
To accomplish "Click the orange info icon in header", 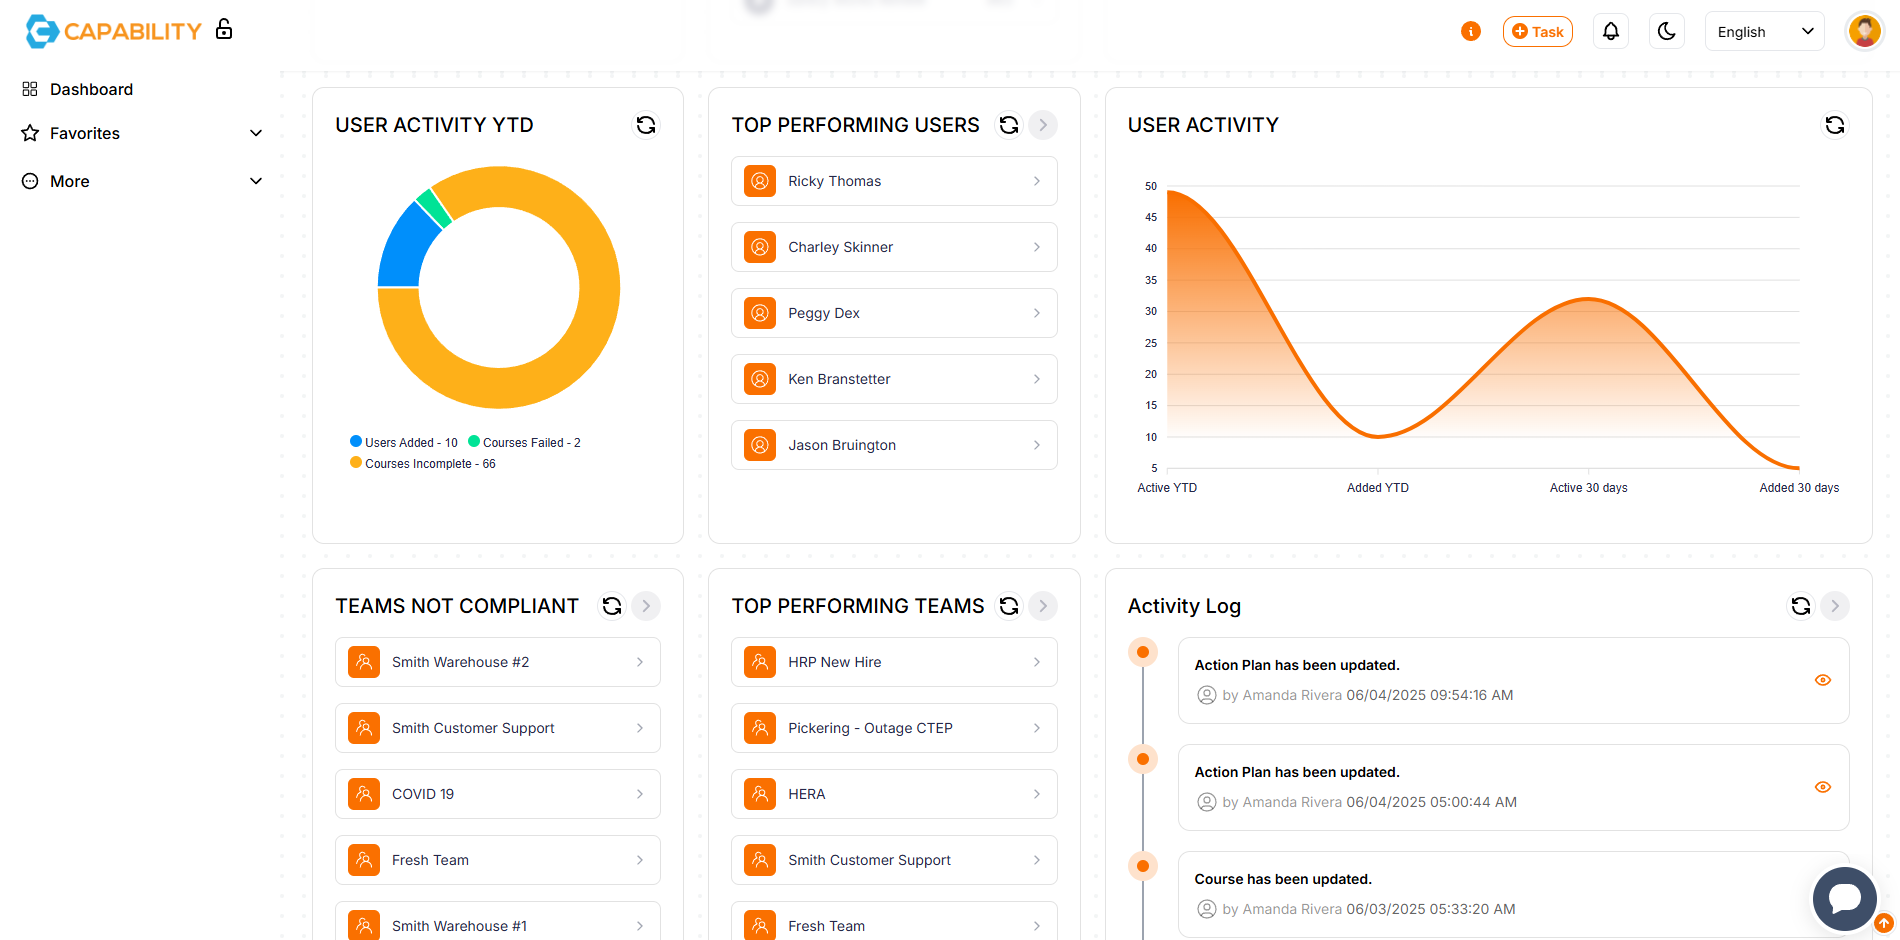I will click(x=1470, y=31).
